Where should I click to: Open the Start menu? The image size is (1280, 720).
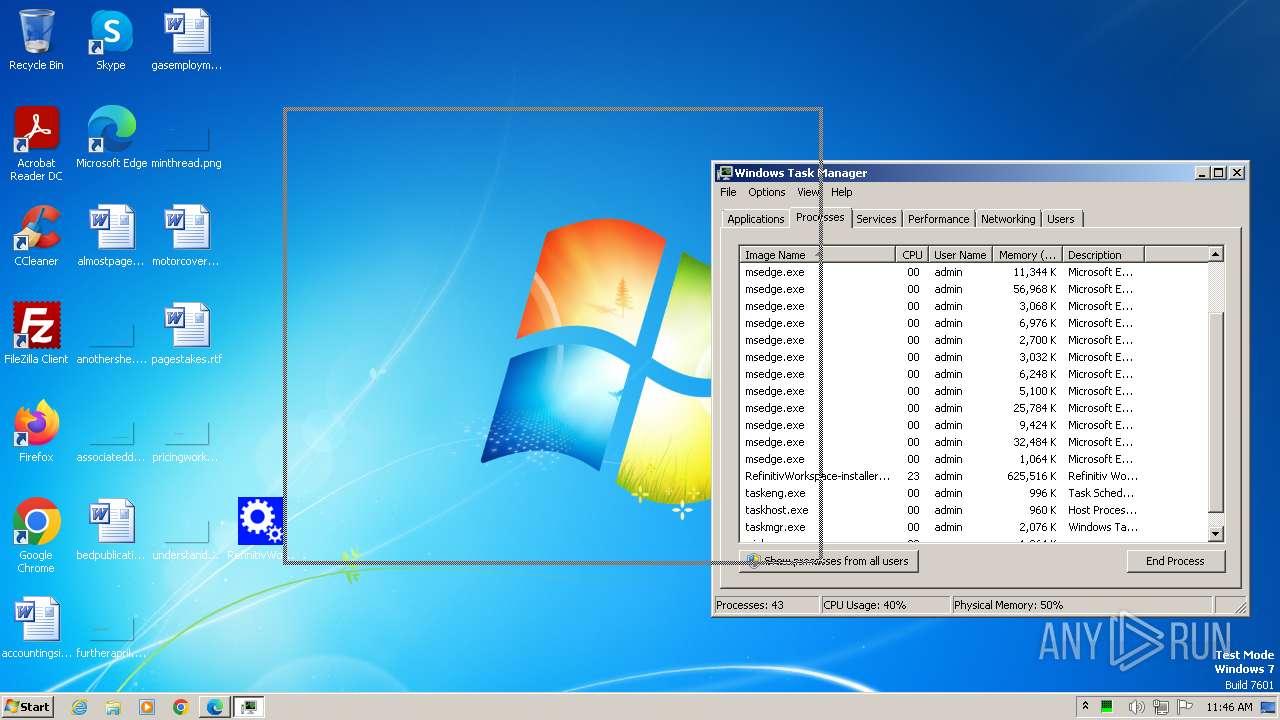pyautogui.click(x=27, y=707)
